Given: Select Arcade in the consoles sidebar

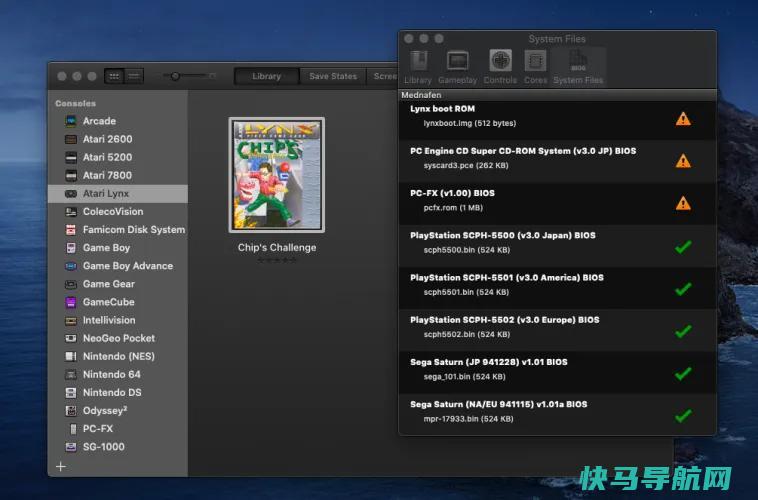Looking at the screenshot, I should (117, 121).
